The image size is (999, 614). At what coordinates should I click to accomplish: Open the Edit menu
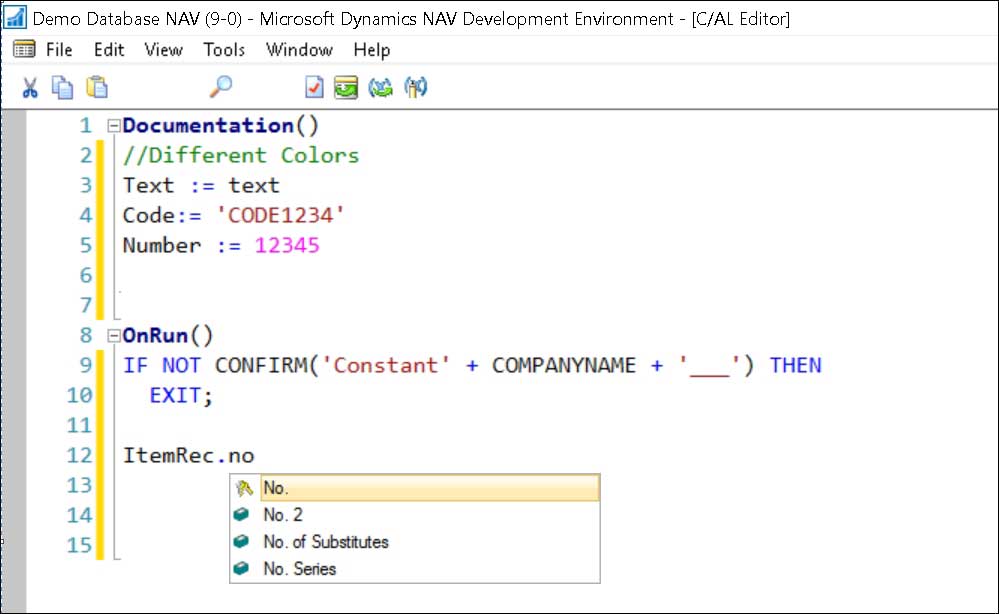click(x=109, y=49)
